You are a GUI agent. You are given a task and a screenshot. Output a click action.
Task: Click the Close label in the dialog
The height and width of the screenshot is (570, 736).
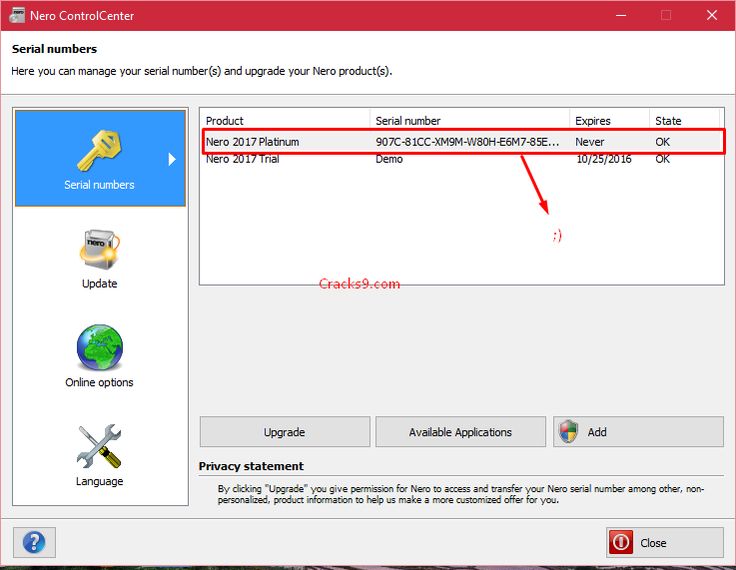click(x=653, y=543)
